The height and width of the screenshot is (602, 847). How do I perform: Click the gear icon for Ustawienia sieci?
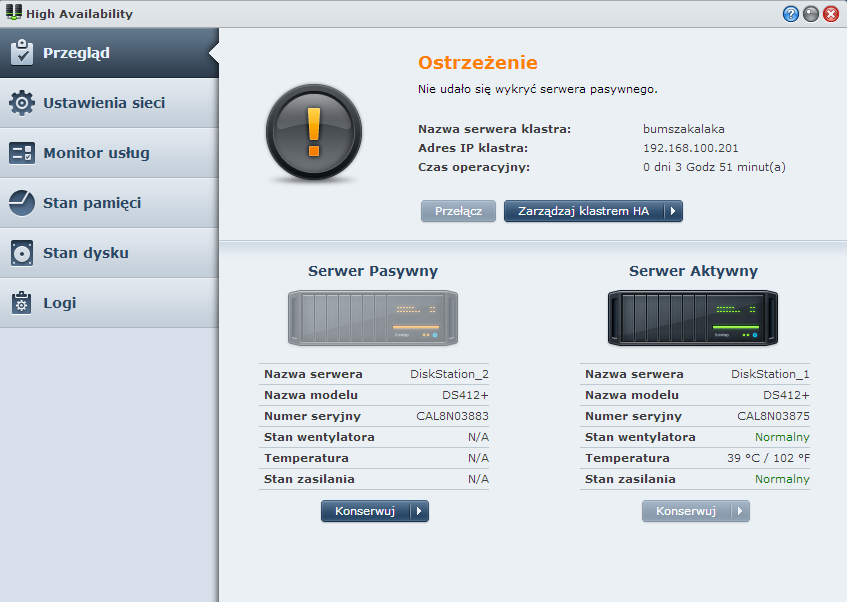pyautogui.click(x=22, y=103)
